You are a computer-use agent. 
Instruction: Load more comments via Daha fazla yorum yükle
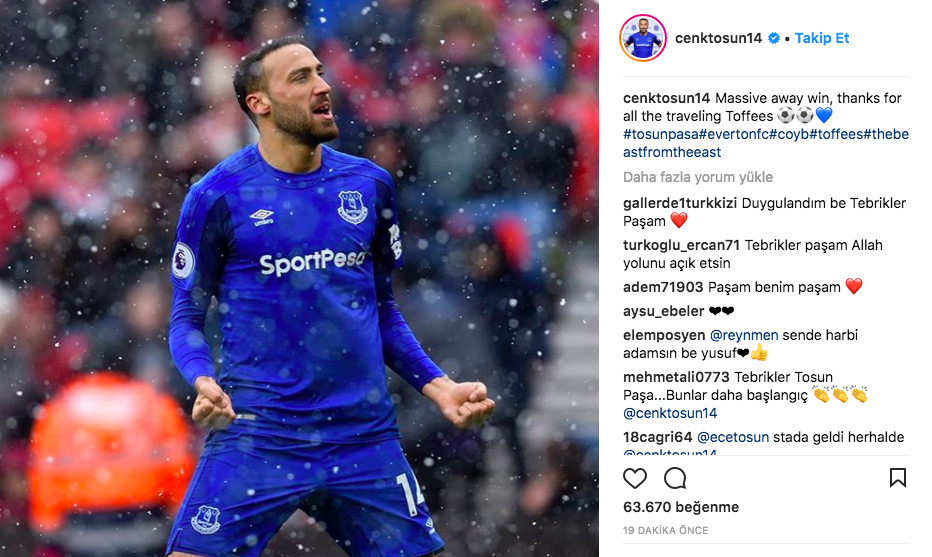point(698,177)
